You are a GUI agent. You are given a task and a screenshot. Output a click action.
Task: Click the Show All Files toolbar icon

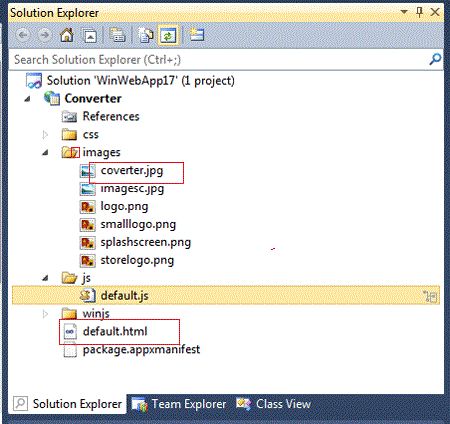tap(118, 35)
